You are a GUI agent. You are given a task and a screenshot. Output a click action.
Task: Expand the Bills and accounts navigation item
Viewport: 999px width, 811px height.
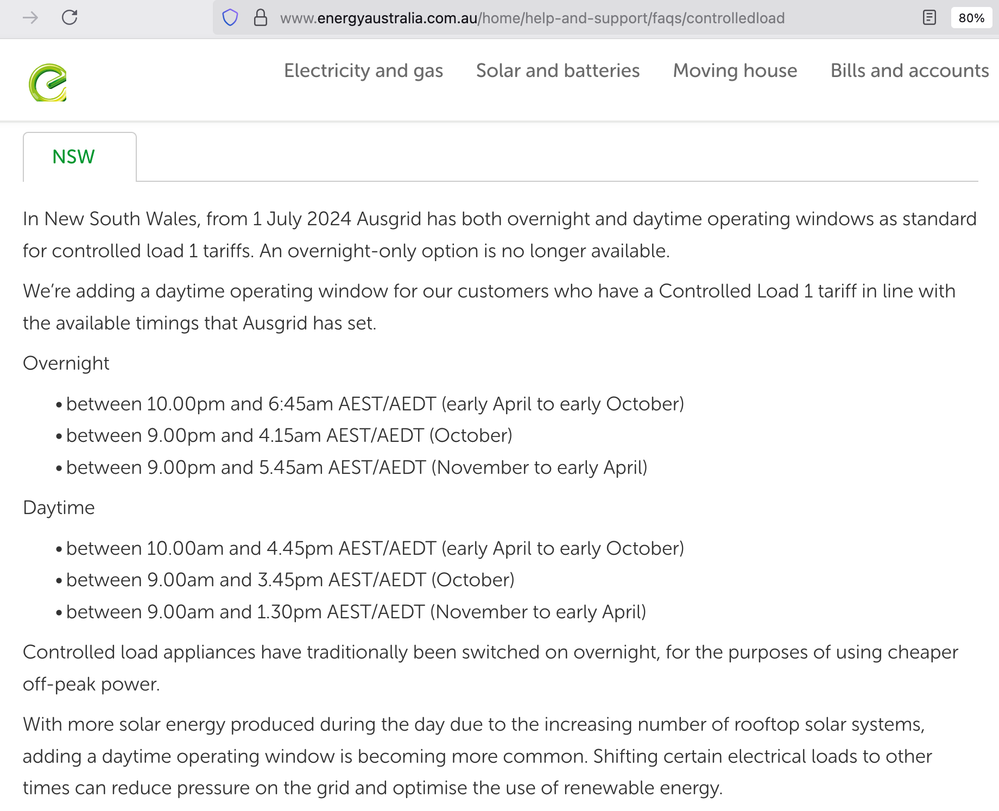click(x=909, y=70)
